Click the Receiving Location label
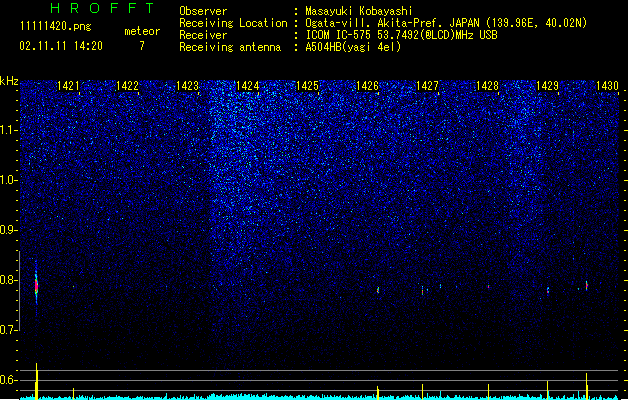Screen dimensions: 629x400 tap(233, 23)
